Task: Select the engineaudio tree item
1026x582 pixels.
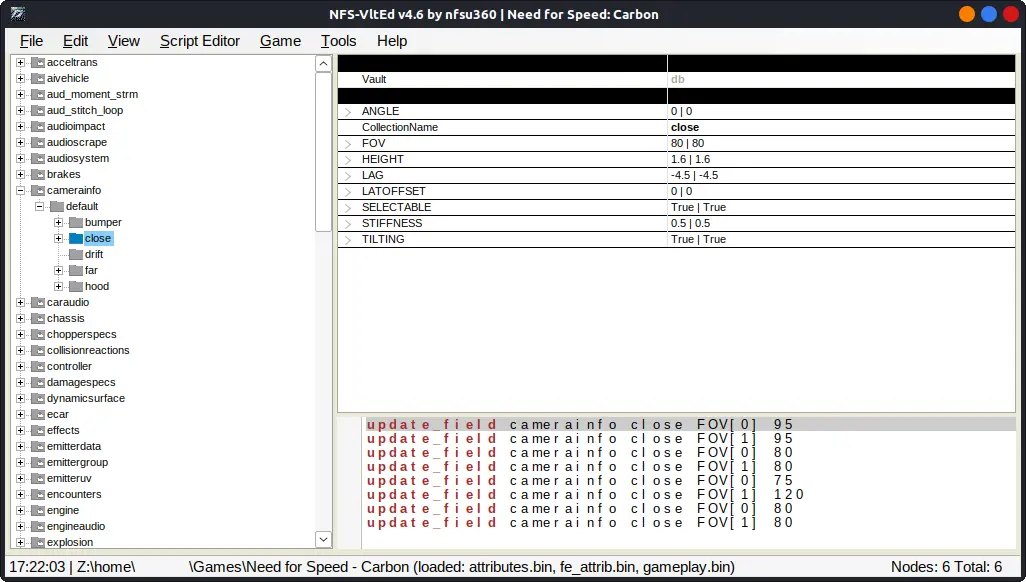Action: tap(76, 526)
